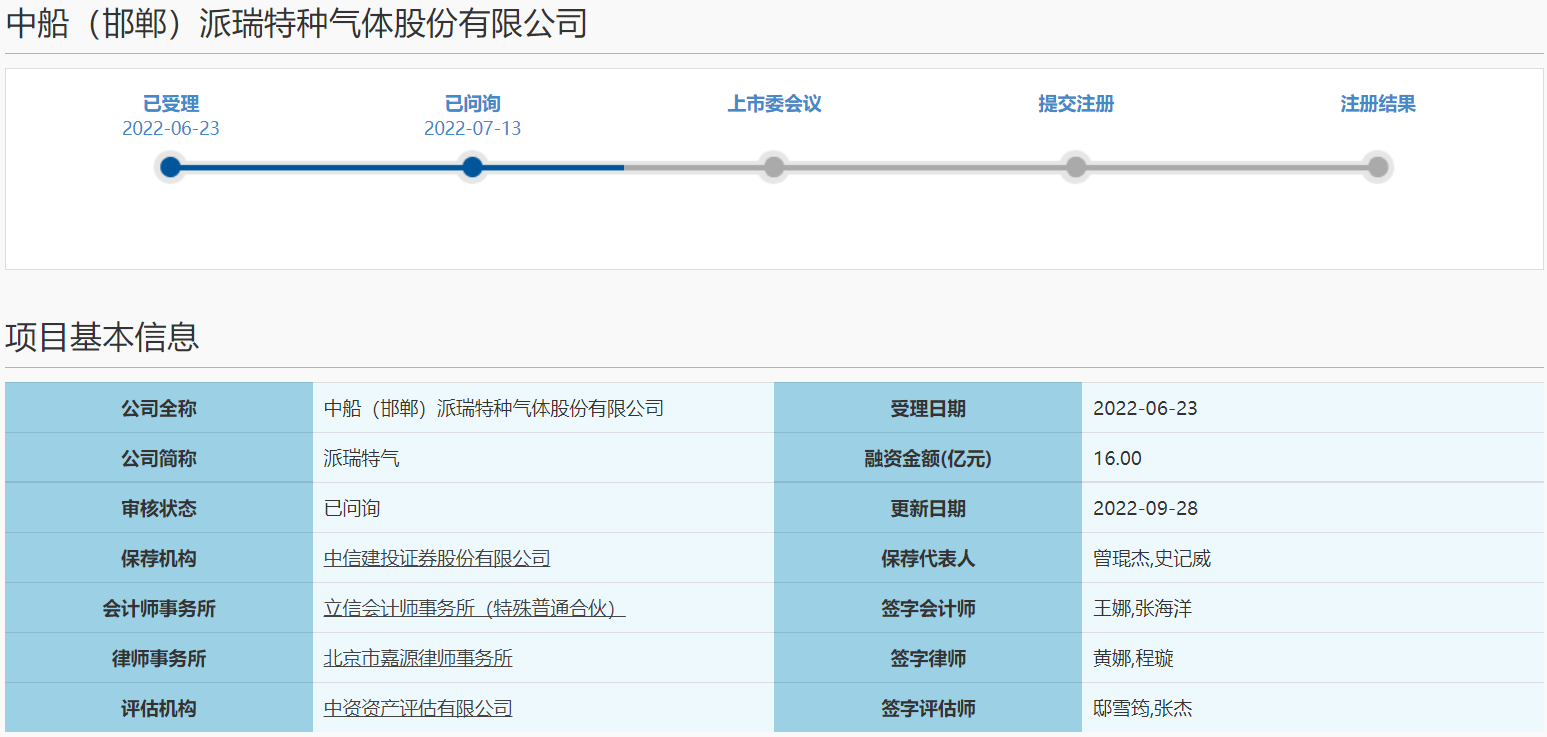Click the 提交注册 progress step marker

[x=1076, y=167]
